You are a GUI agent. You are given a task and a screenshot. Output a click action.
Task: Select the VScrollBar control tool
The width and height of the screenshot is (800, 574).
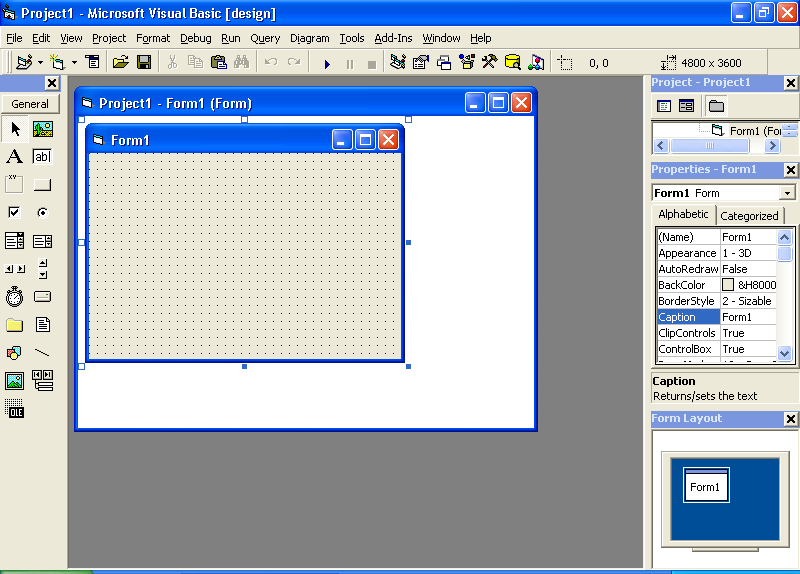pyautogui.click(x=43, y=268)
